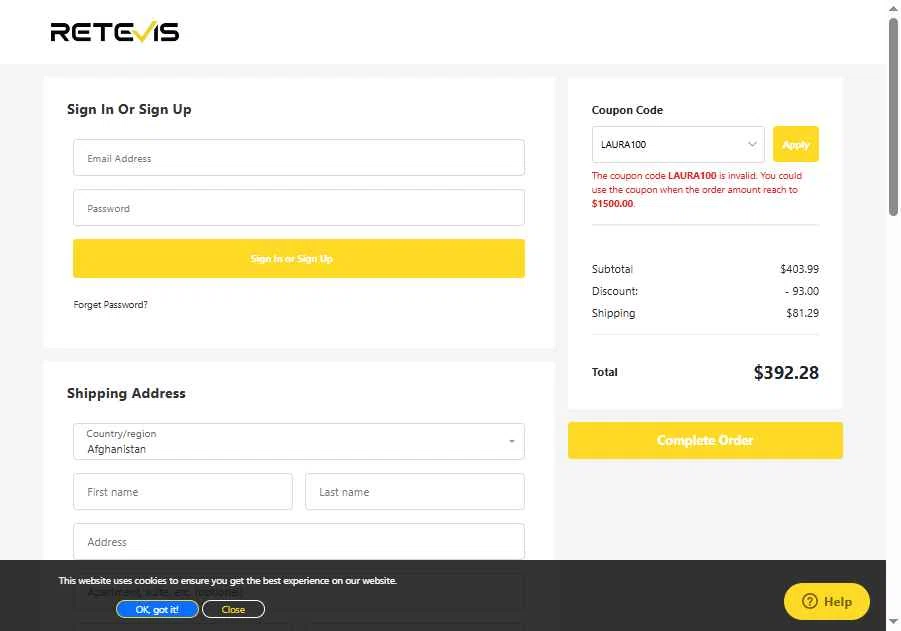Click the Coupon Code label
This screenshot has width=901, height=631.
click(x=627, y=110)
